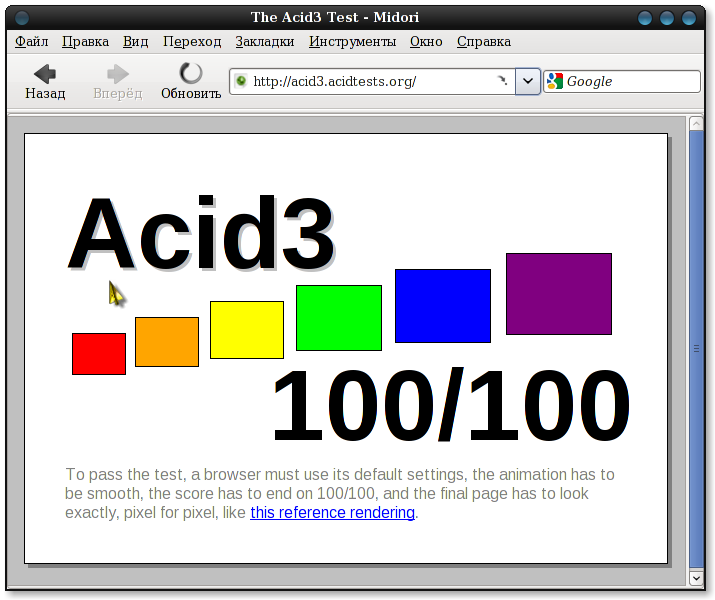Click the orange rectangle

click(x=167, y=342)
